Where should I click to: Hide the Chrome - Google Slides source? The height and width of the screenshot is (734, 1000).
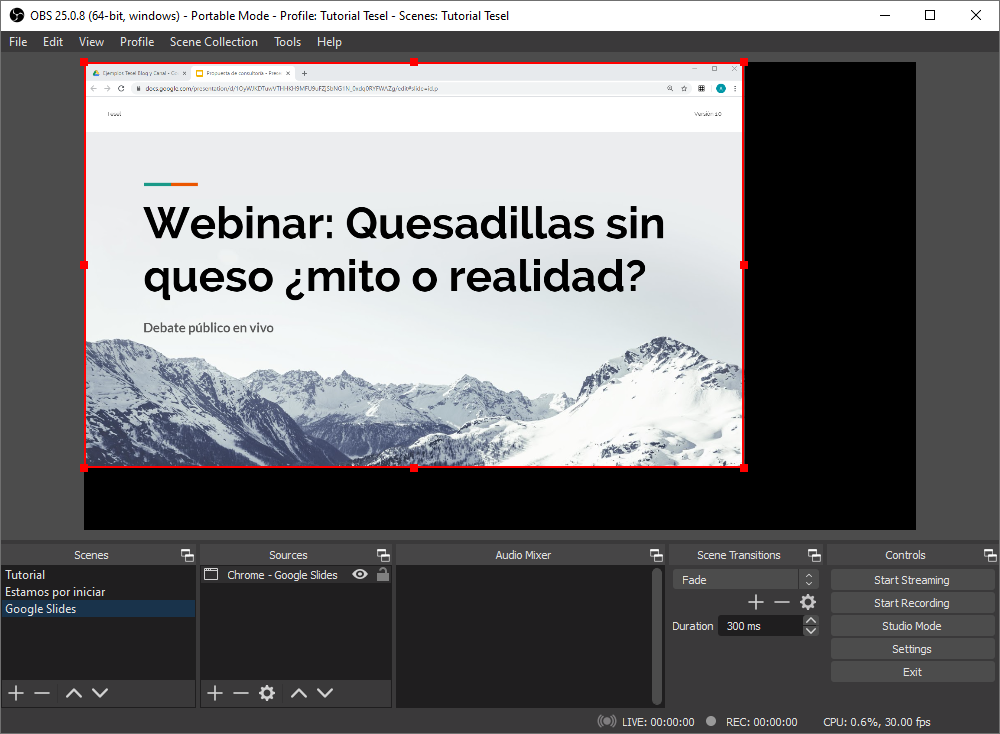pyautogui.click(x=359, y=575)
